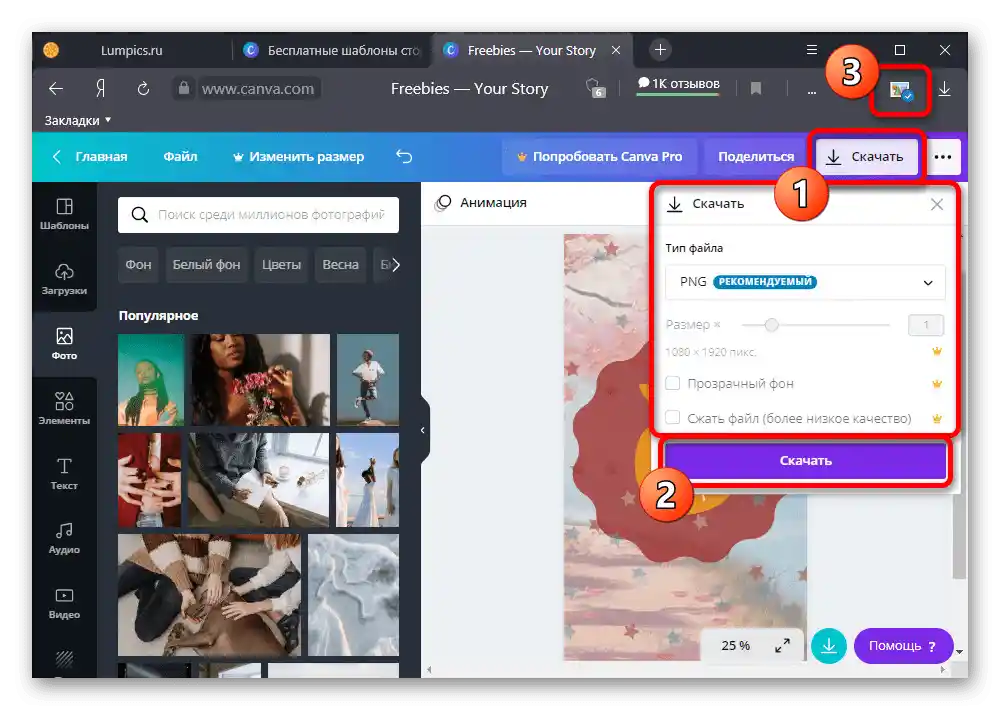Switch to the Бесплатные шаблоны browser tab
Screen dimensions: 1000x710
(x=332, y=50)
